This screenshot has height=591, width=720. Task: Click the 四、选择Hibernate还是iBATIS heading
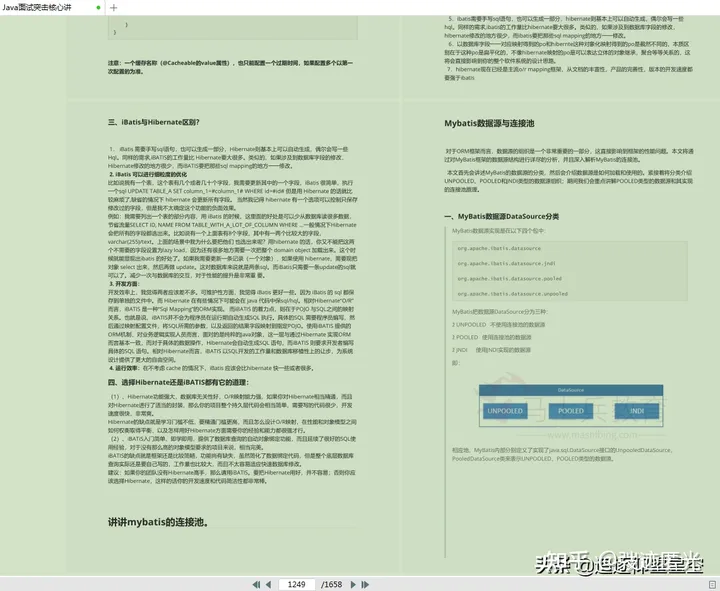[178, 382]
